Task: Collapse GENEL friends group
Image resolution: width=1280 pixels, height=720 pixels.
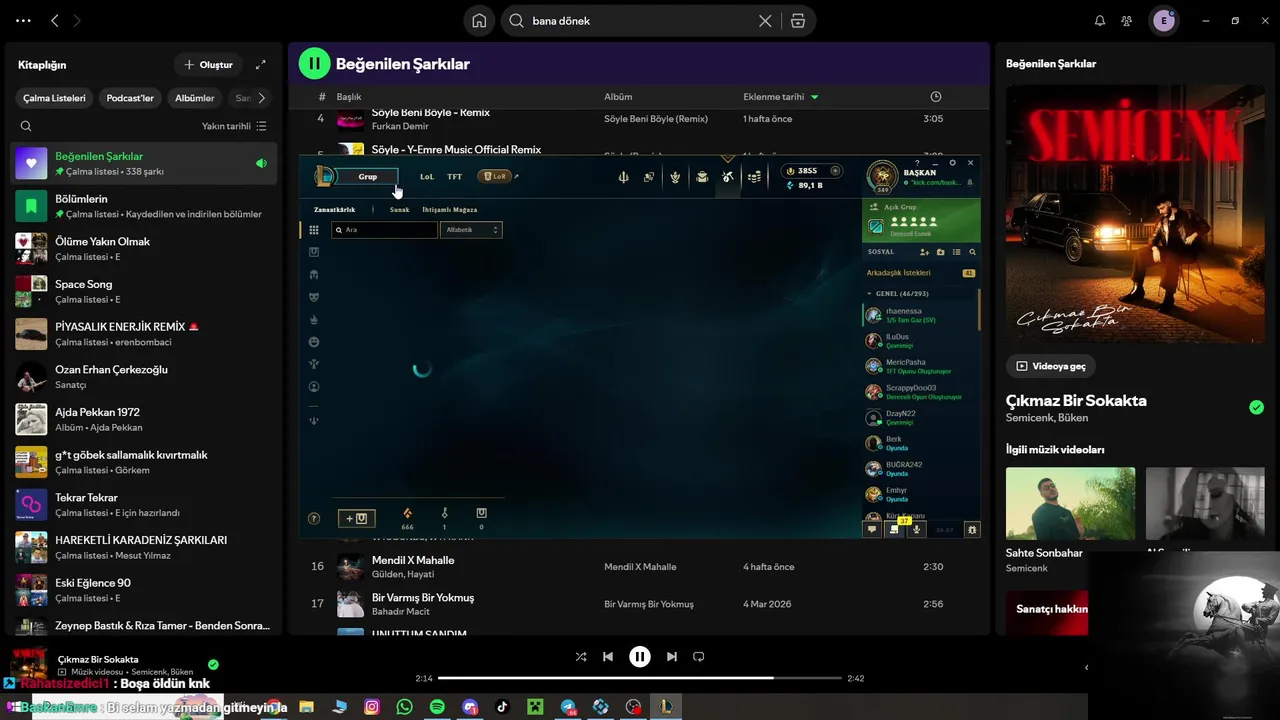Action: click(869, 294)
